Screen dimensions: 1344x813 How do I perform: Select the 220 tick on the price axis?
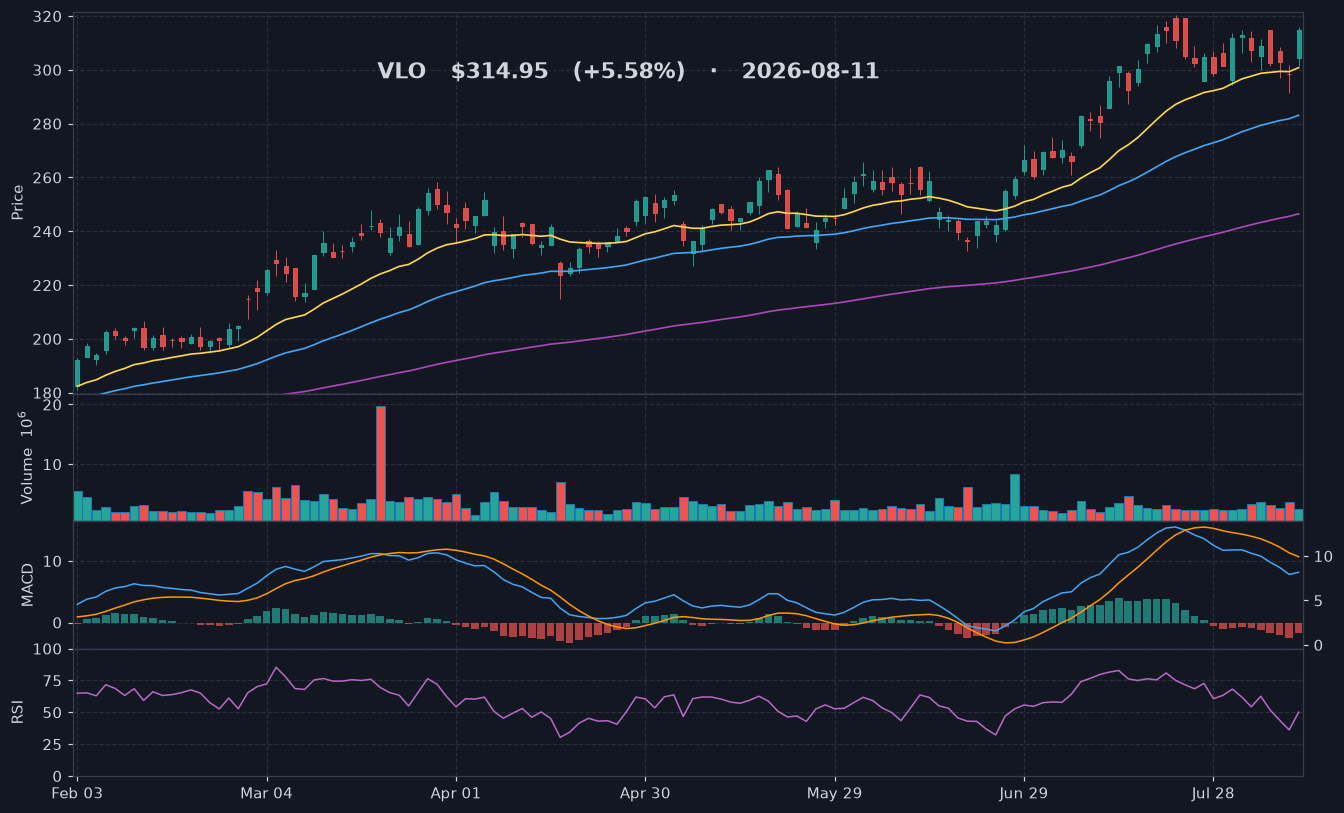[x=49, y=286]
